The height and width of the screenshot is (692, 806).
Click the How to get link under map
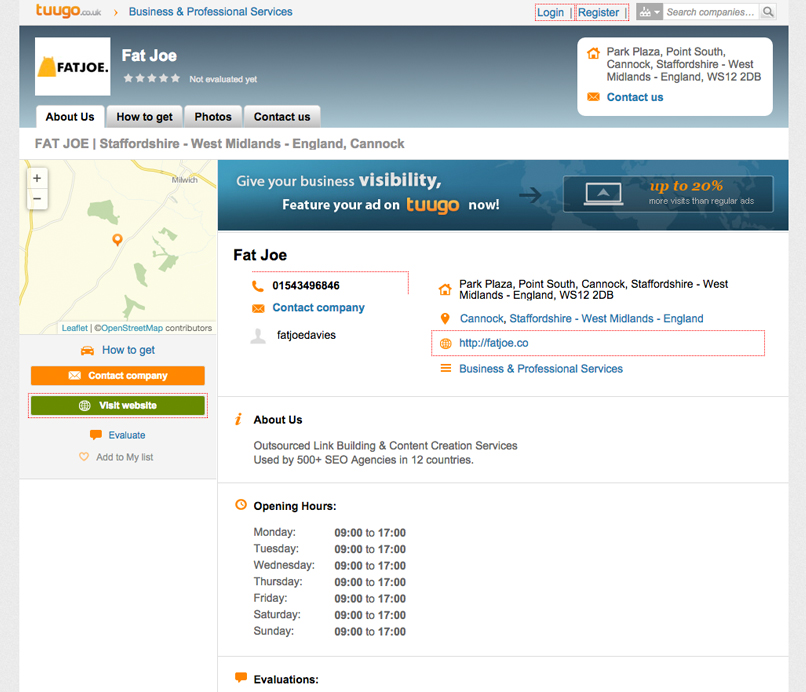pos(128,350)
